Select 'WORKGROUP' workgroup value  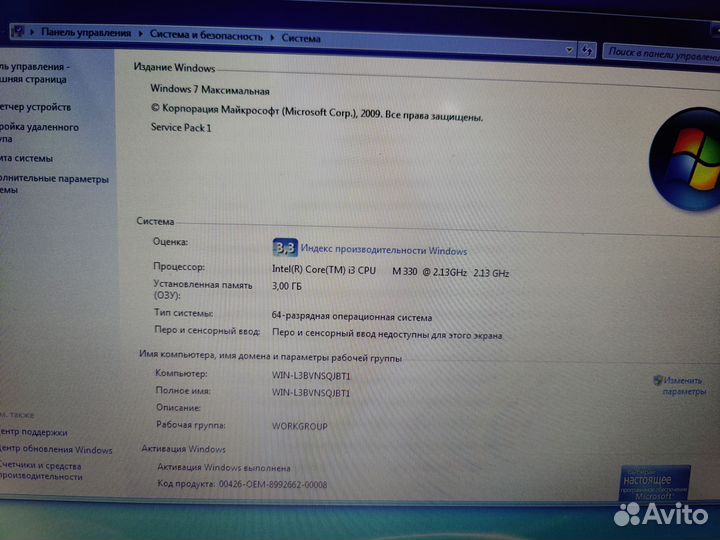coord(299,426)
